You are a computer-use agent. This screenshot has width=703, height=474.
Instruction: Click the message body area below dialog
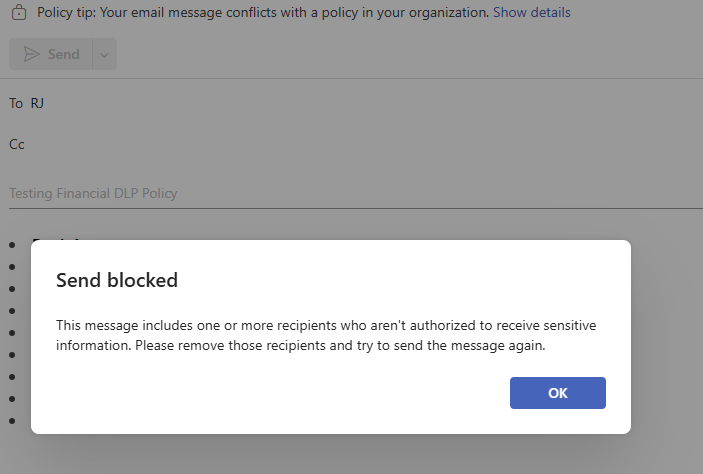coord(352,454)
